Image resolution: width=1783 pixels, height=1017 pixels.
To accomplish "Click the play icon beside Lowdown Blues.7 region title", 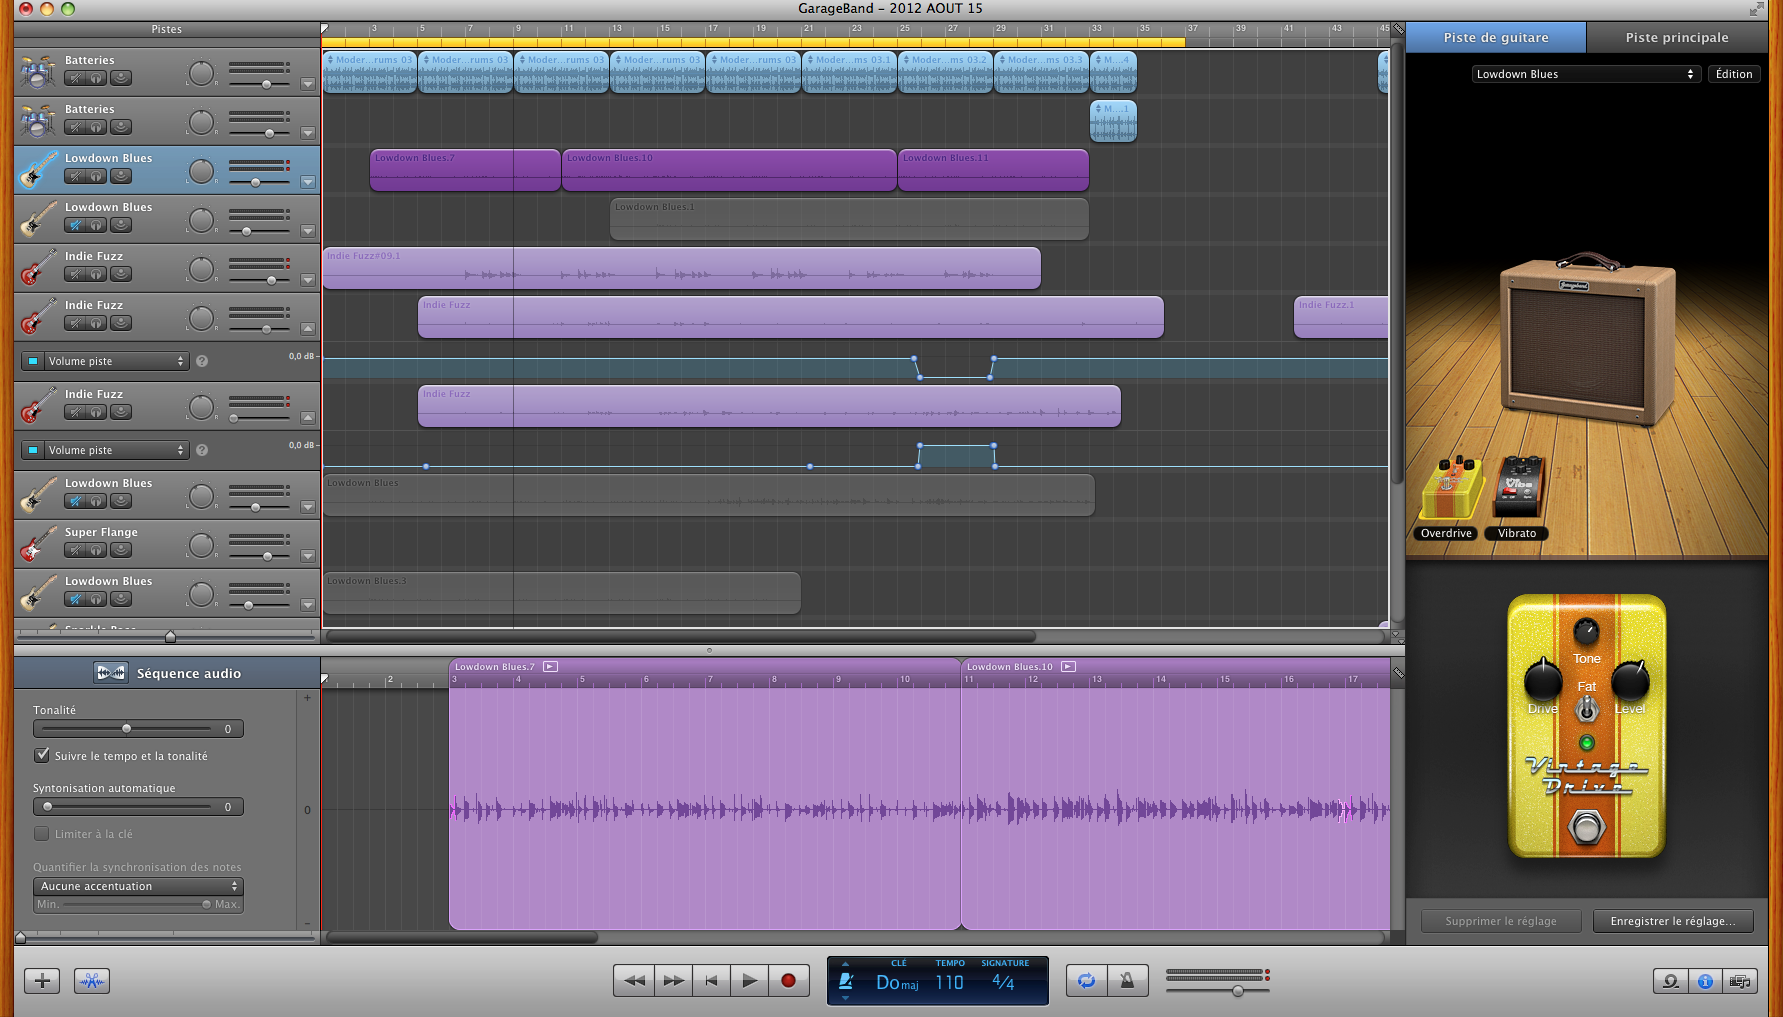I will (550, 666).
